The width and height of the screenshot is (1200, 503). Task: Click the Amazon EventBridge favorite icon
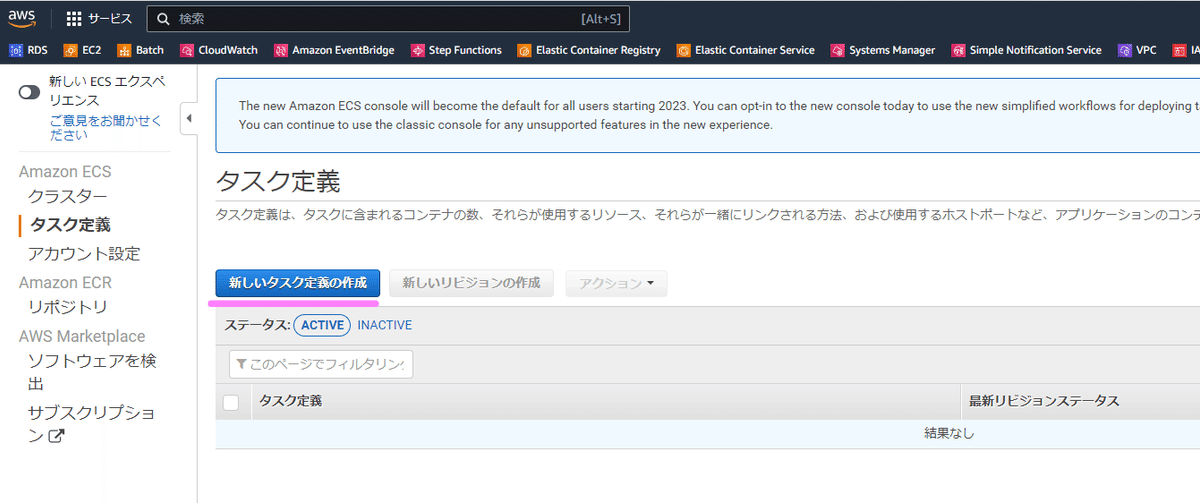(x=281, y=50)
